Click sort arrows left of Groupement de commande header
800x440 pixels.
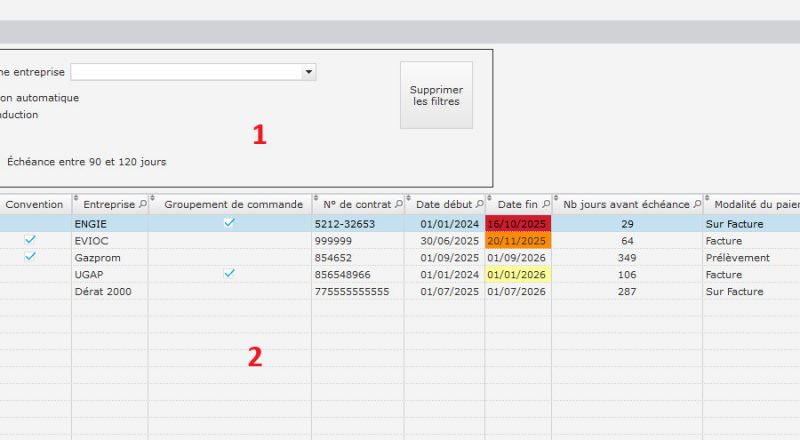click(x=154, y=199)
